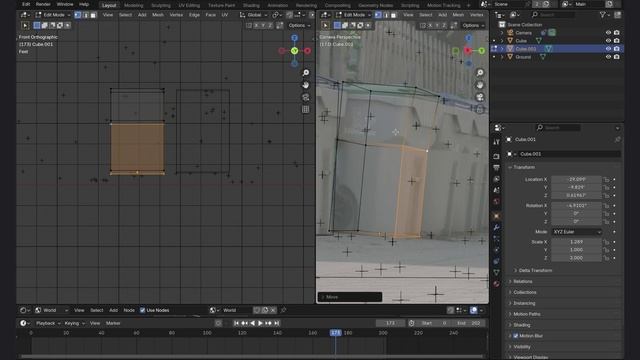Toggle visibility eye for Cube.001
Image resolution: width=640 pixels, height=360 pixels.
[x=608, y=49]
